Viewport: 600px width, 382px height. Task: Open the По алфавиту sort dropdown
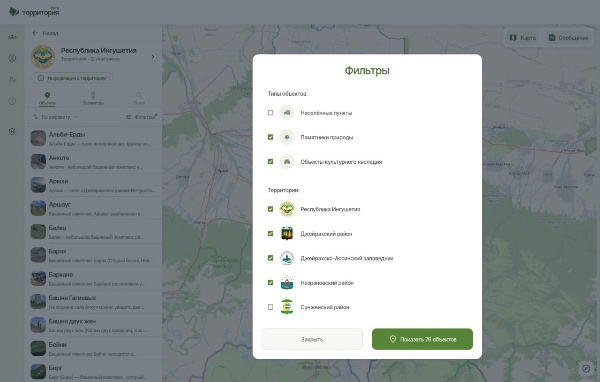point(55,117)
